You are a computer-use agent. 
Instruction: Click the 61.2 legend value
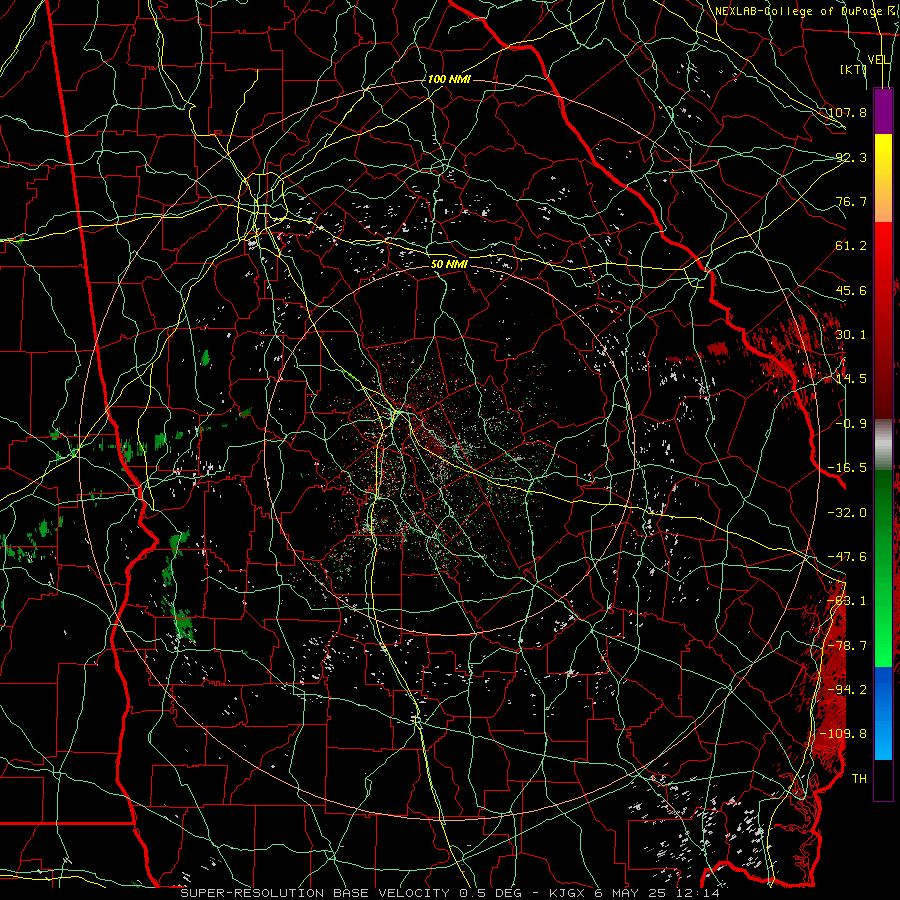click(851, 245)
